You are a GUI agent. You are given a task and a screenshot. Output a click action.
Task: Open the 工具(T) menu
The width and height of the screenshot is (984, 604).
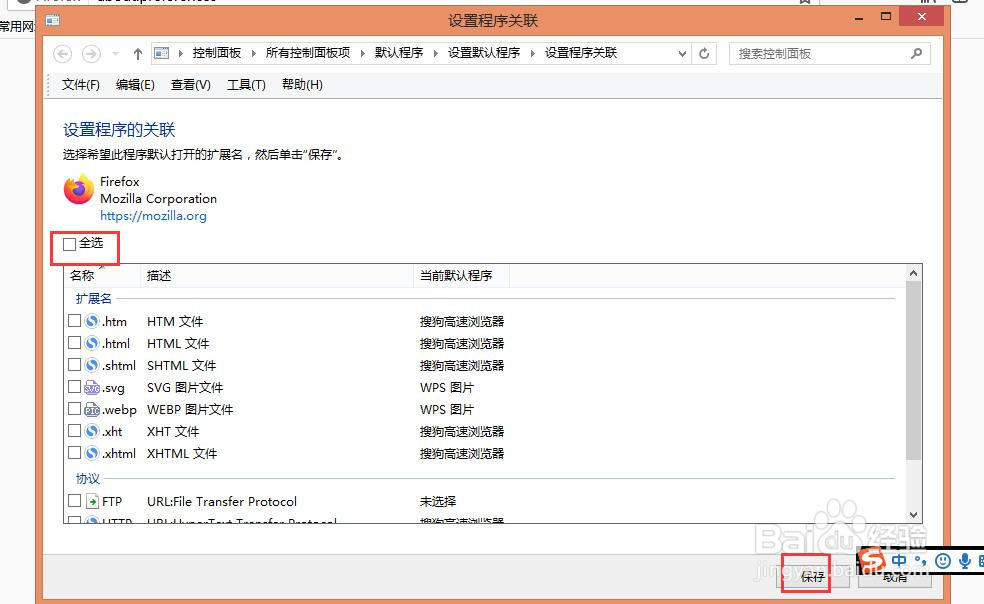[x=246, y=85]
